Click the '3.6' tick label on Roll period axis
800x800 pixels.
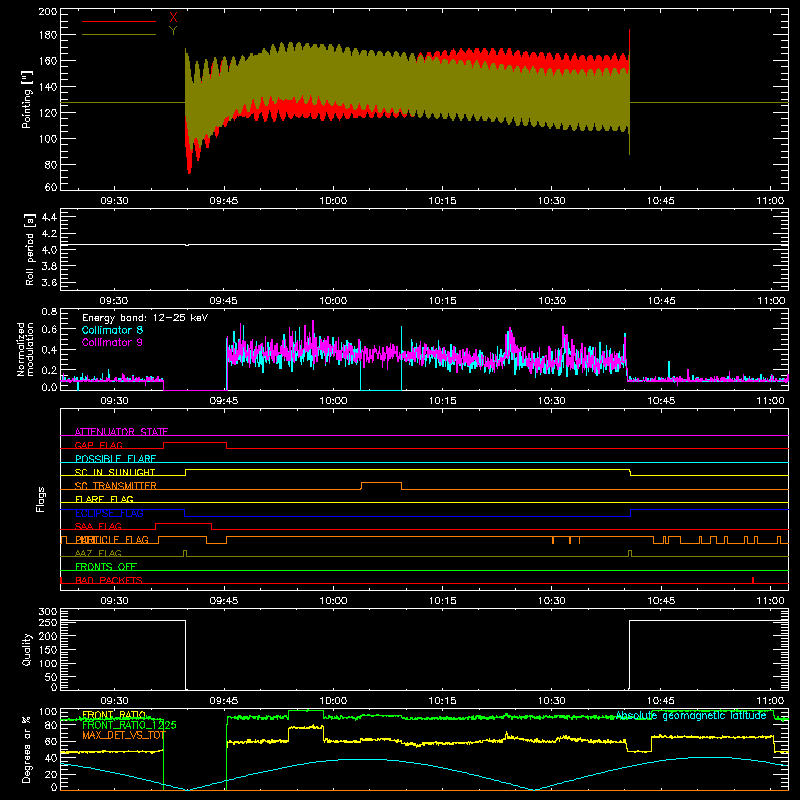click(x=49, y=282)
